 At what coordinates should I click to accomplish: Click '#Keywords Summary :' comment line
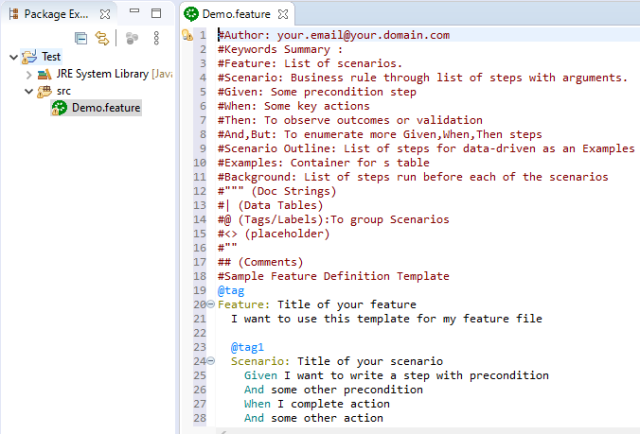click(x=280, y=49)
